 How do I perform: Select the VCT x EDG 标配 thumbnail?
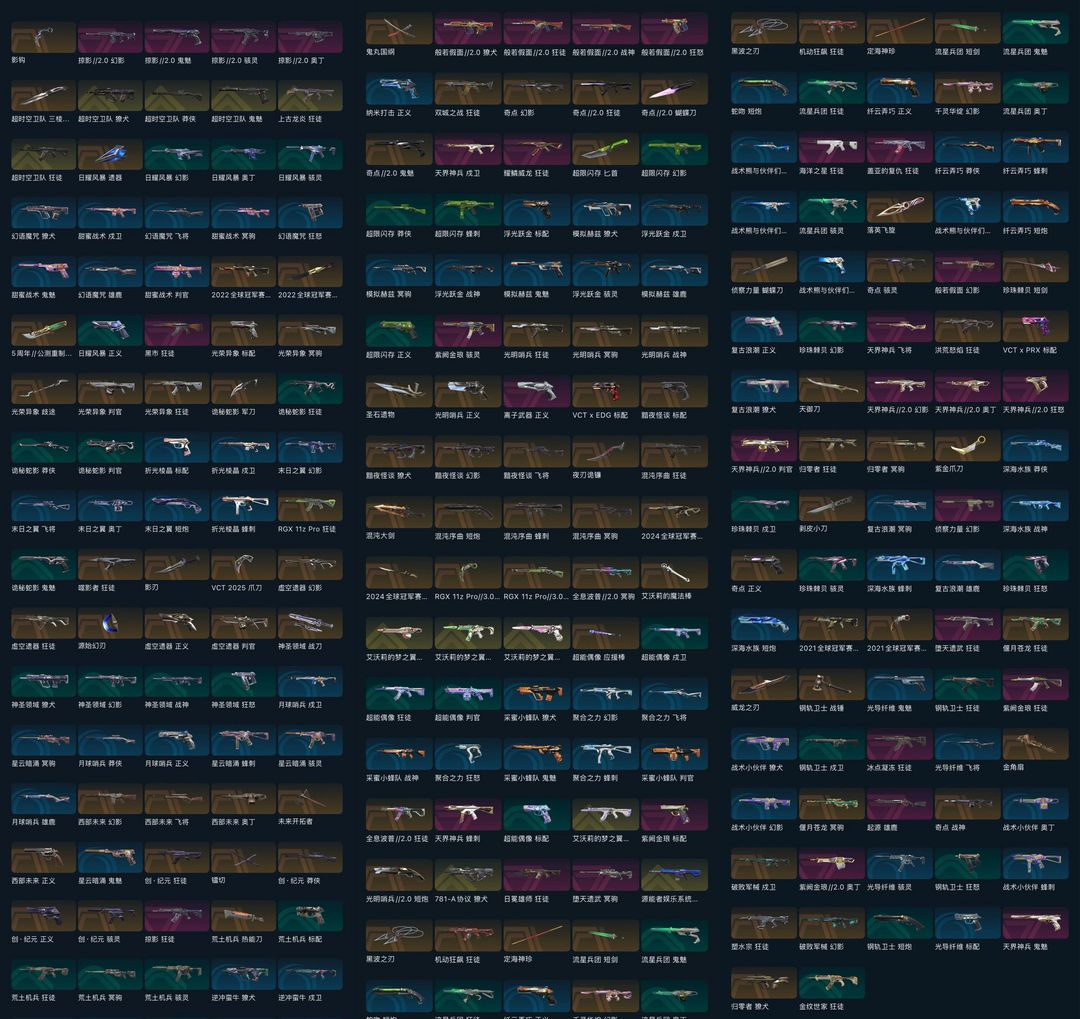(605, 391)
